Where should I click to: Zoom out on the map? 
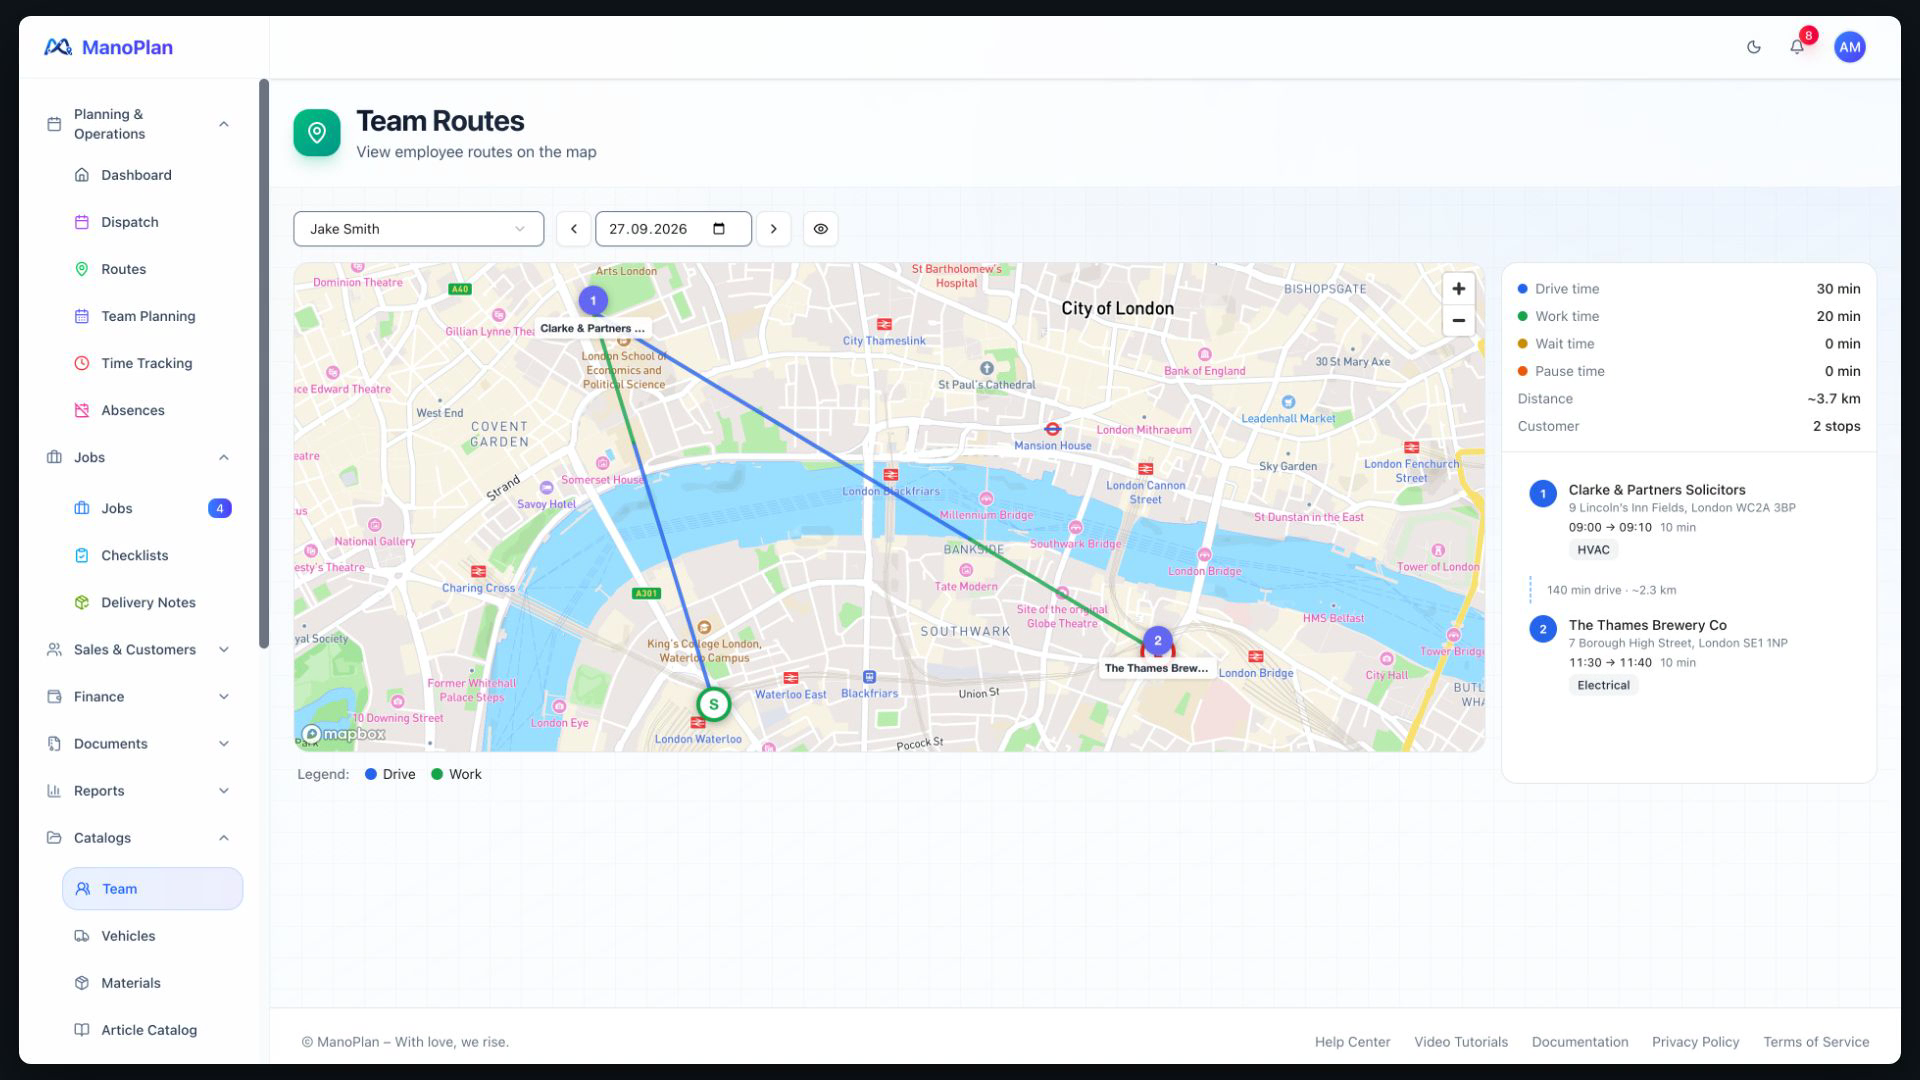pyautogui.click(x=1458, y=321)
